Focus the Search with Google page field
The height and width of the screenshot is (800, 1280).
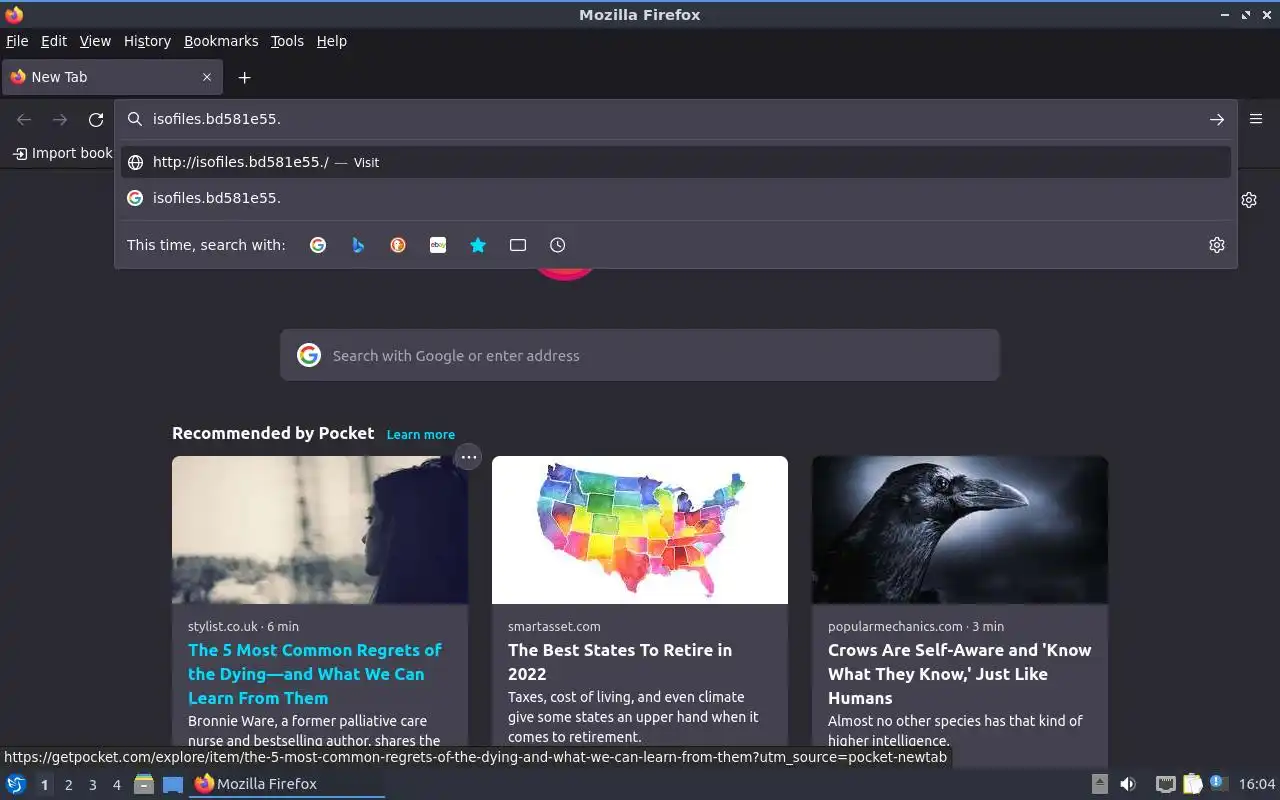tap(640, 355)
